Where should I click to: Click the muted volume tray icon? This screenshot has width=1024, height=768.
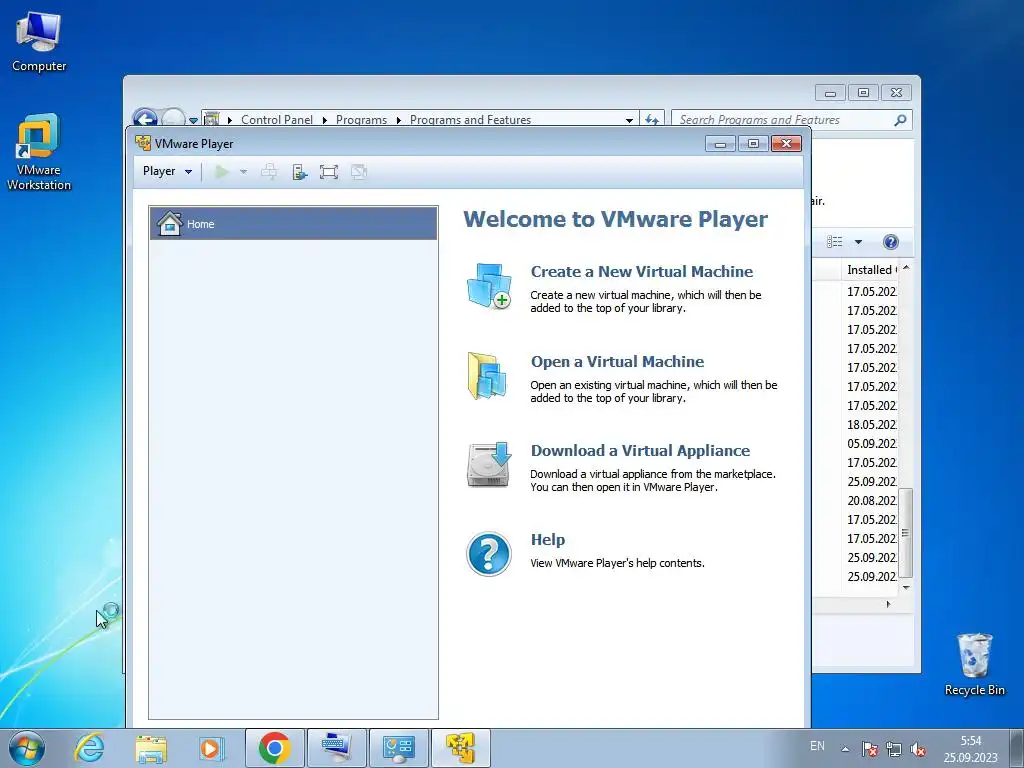coord(918,749)
